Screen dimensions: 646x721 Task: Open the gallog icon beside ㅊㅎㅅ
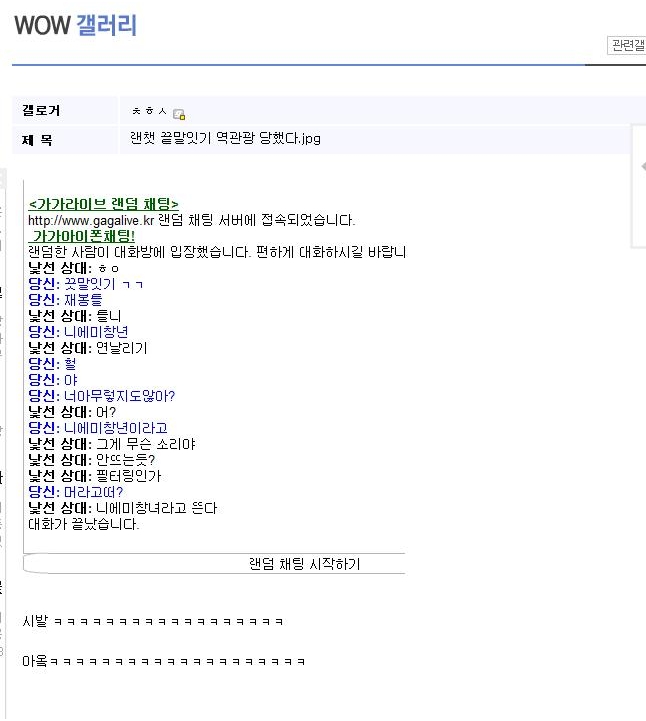pos(179,114)
